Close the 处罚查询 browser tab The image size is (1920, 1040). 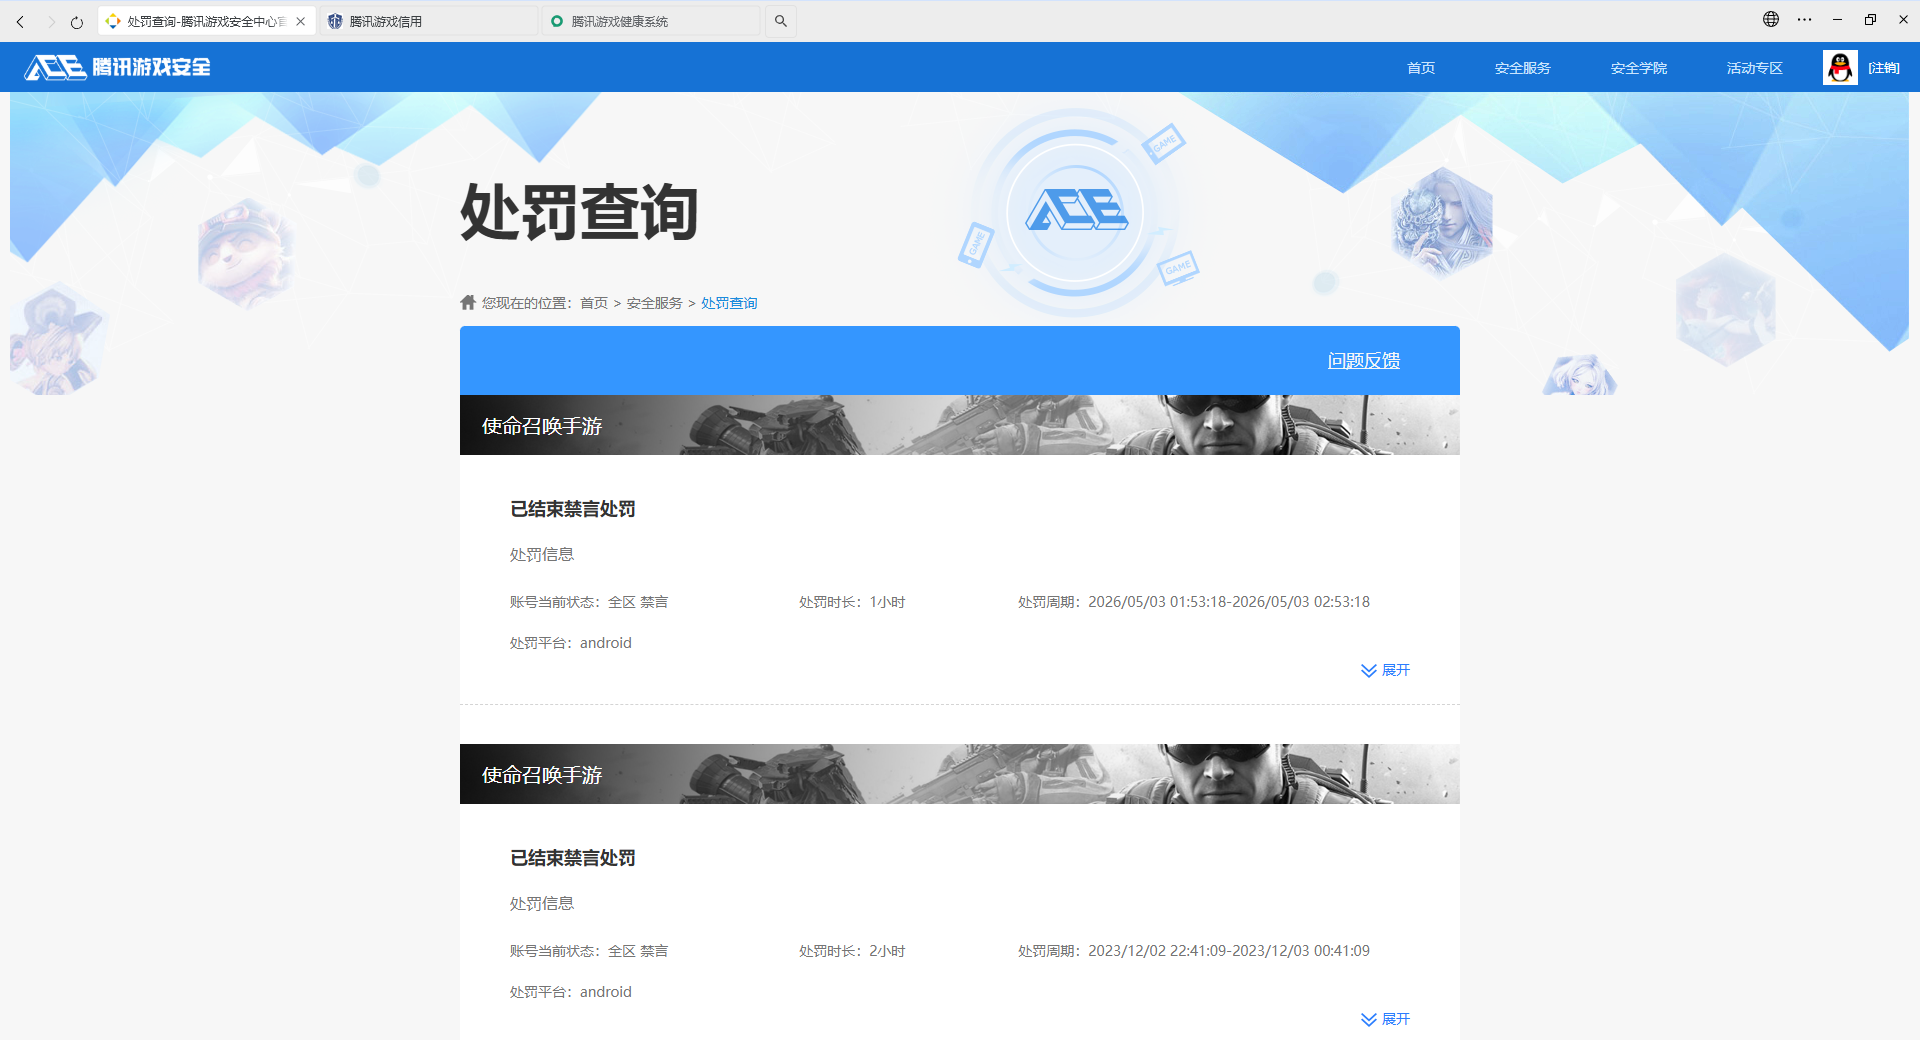tap(300, 21)
